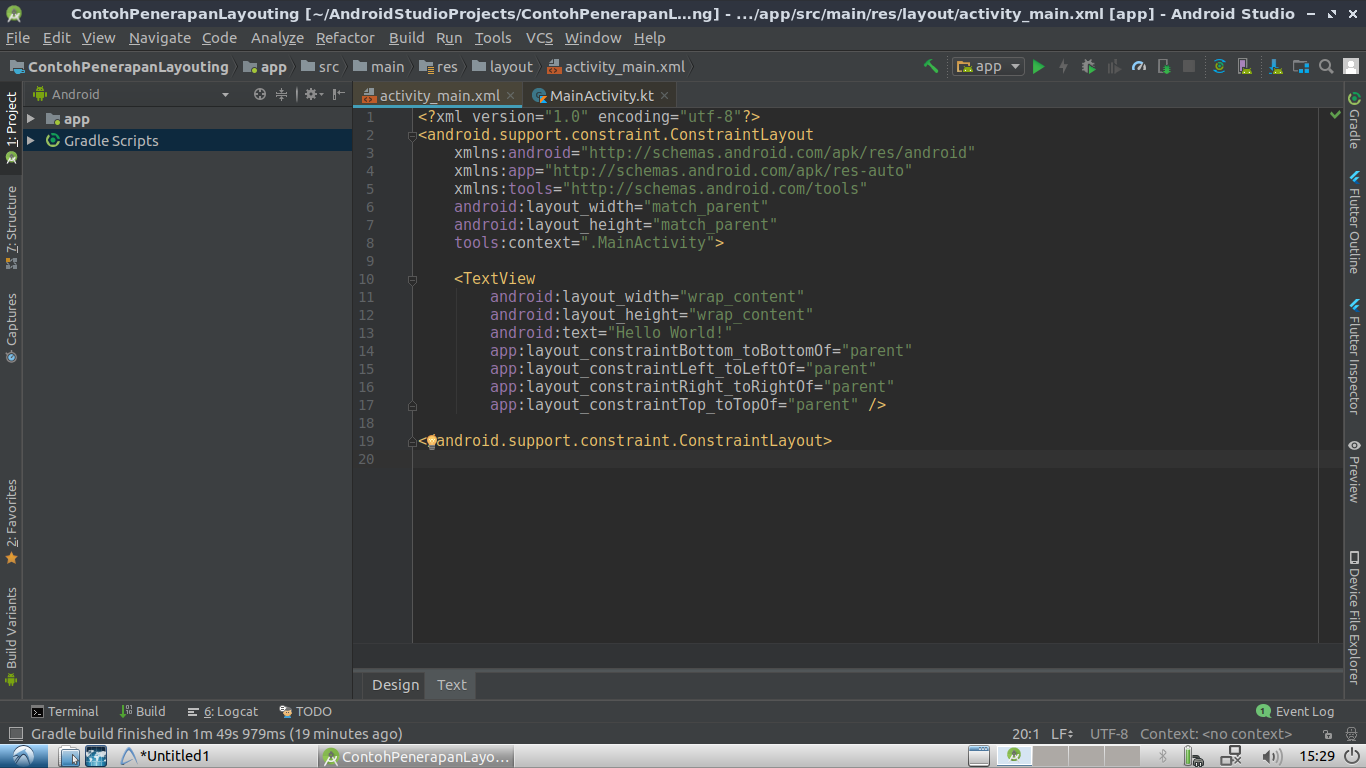The height and width of the screenshot is (768, 1366).
Task: Open the Profile app speedometer icon
Action: (x=1139, y=67)
